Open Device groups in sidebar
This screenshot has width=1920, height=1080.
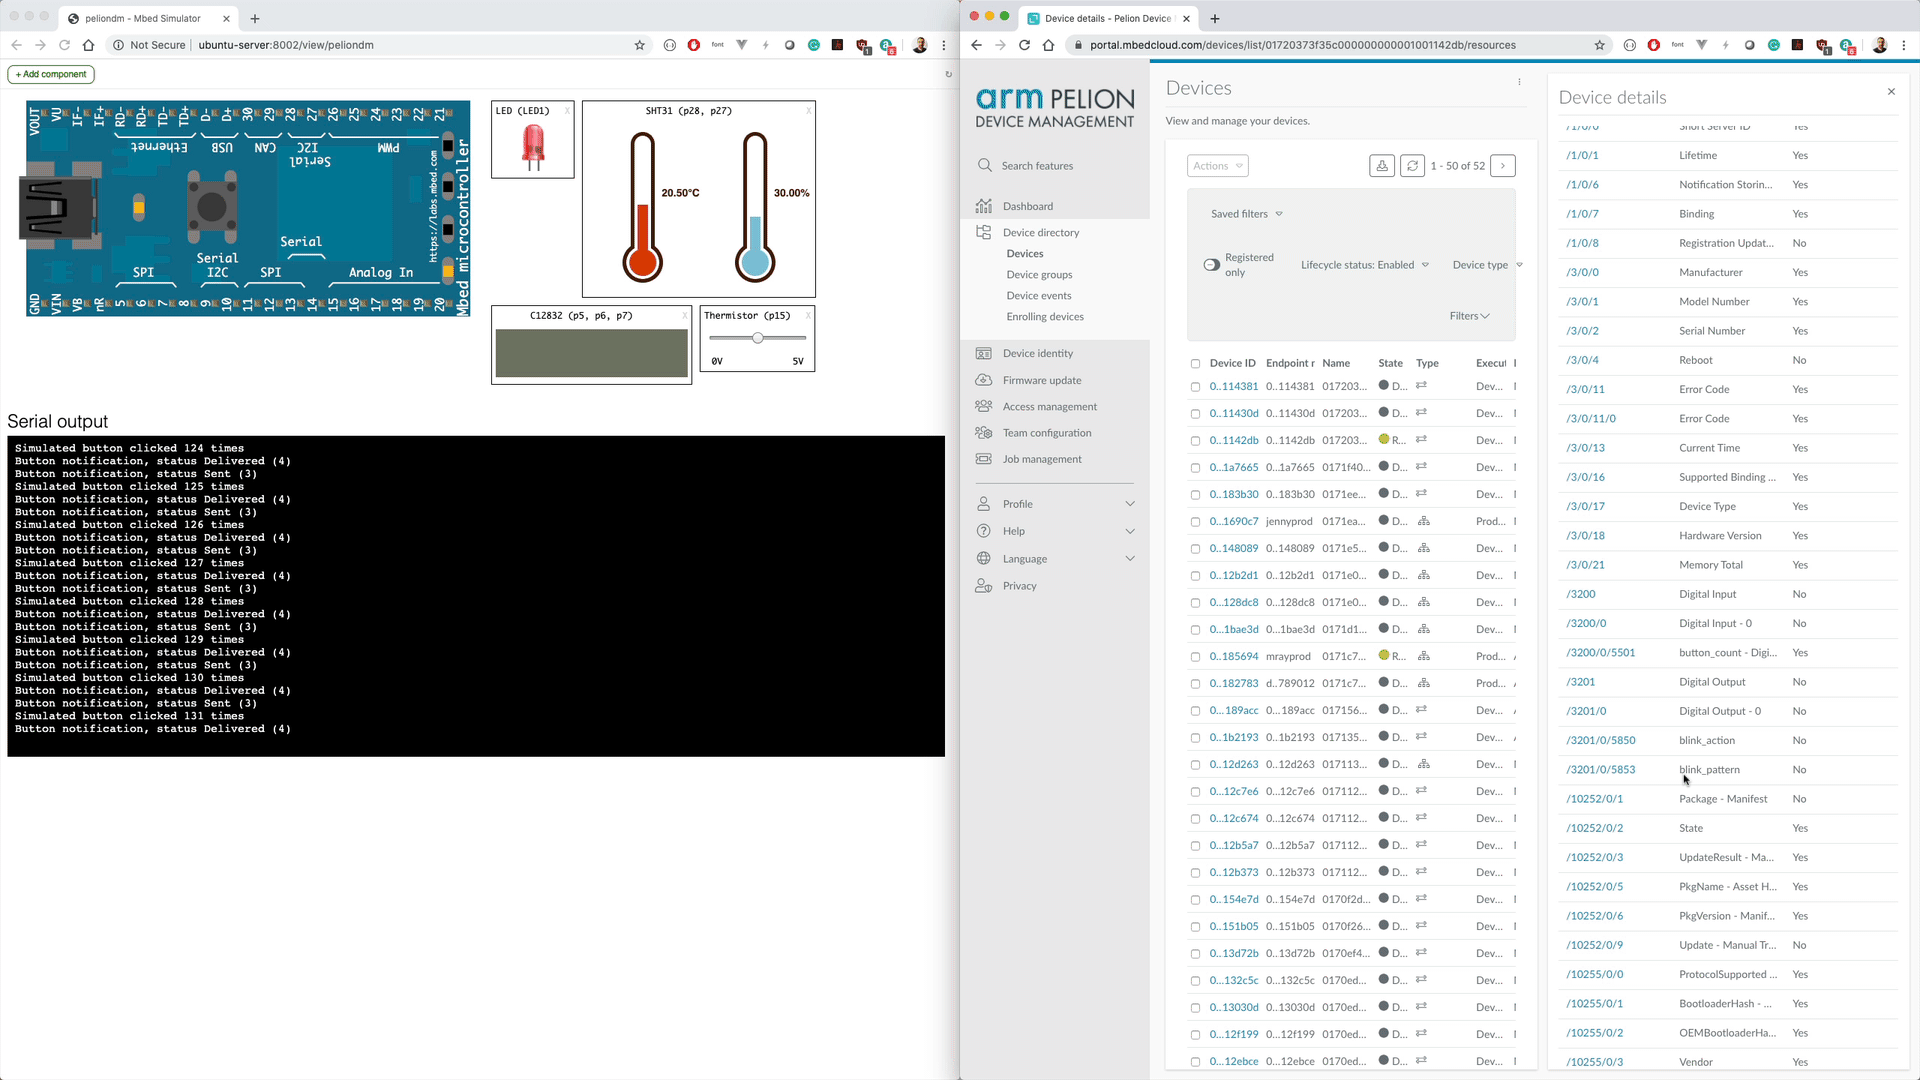[1039, 275]
